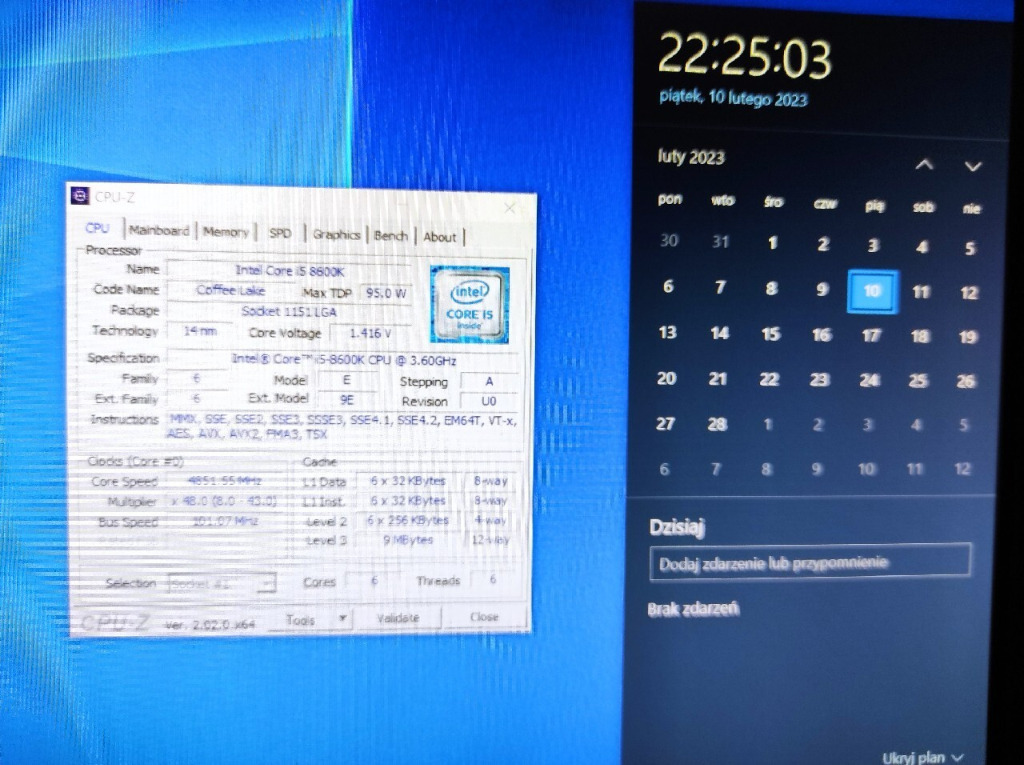The image size is (1024, 765).
Task: Select February 22 in the calendar
Action: [769, 380]
